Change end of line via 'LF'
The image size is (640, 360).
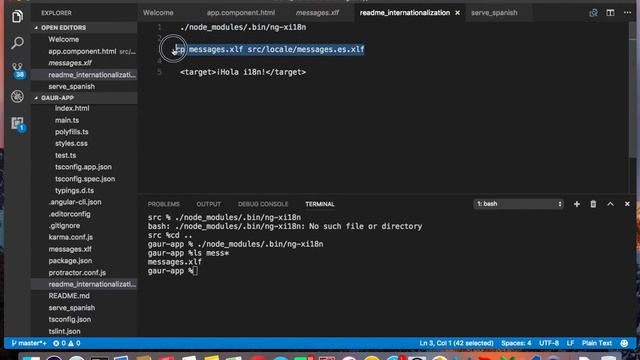(x=570, y=343)
